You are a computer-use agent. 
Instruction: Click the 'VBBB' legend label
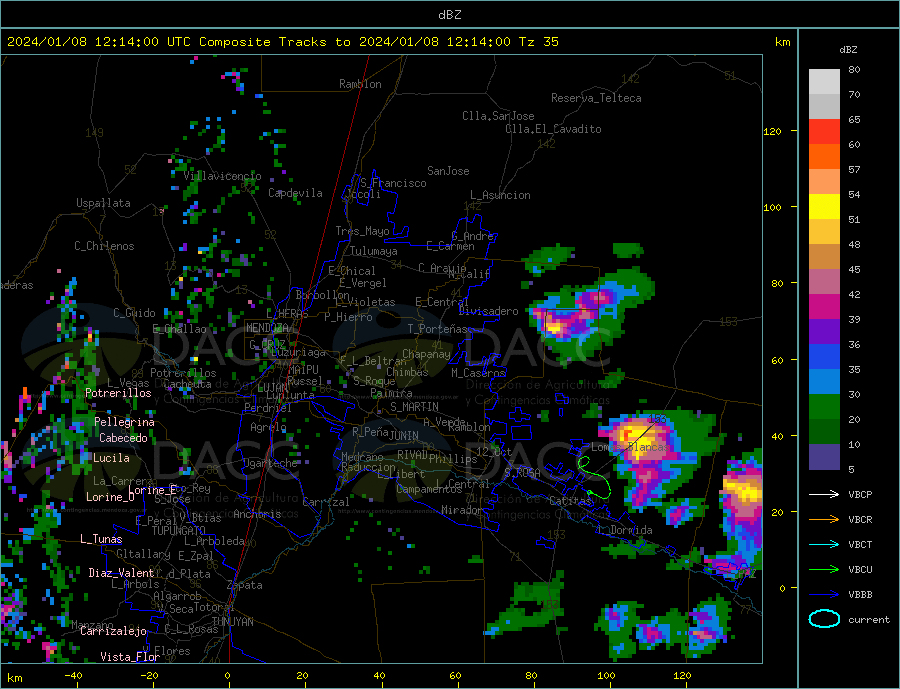(860, 594)
